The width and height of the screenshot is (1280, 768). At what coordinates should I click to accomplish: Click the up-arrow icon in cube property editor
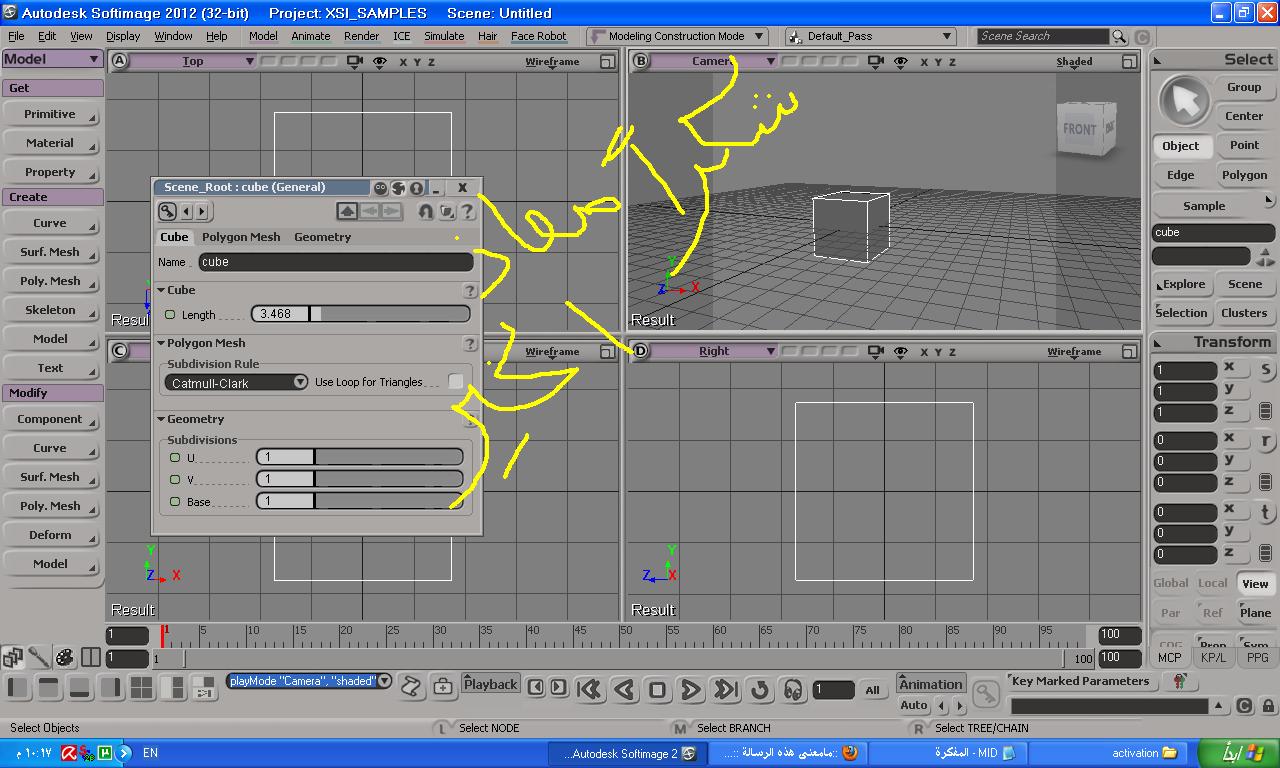click(x=347, y=211)
